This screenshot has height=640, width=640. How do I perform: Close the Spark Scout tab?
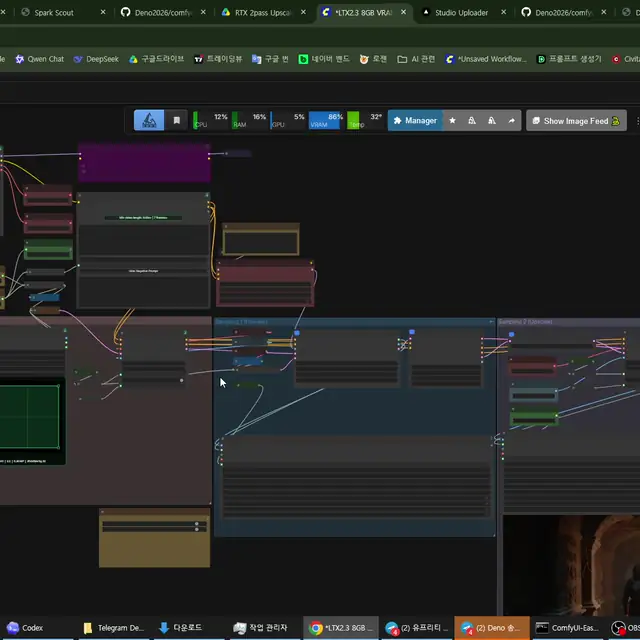tap(103, 12)
